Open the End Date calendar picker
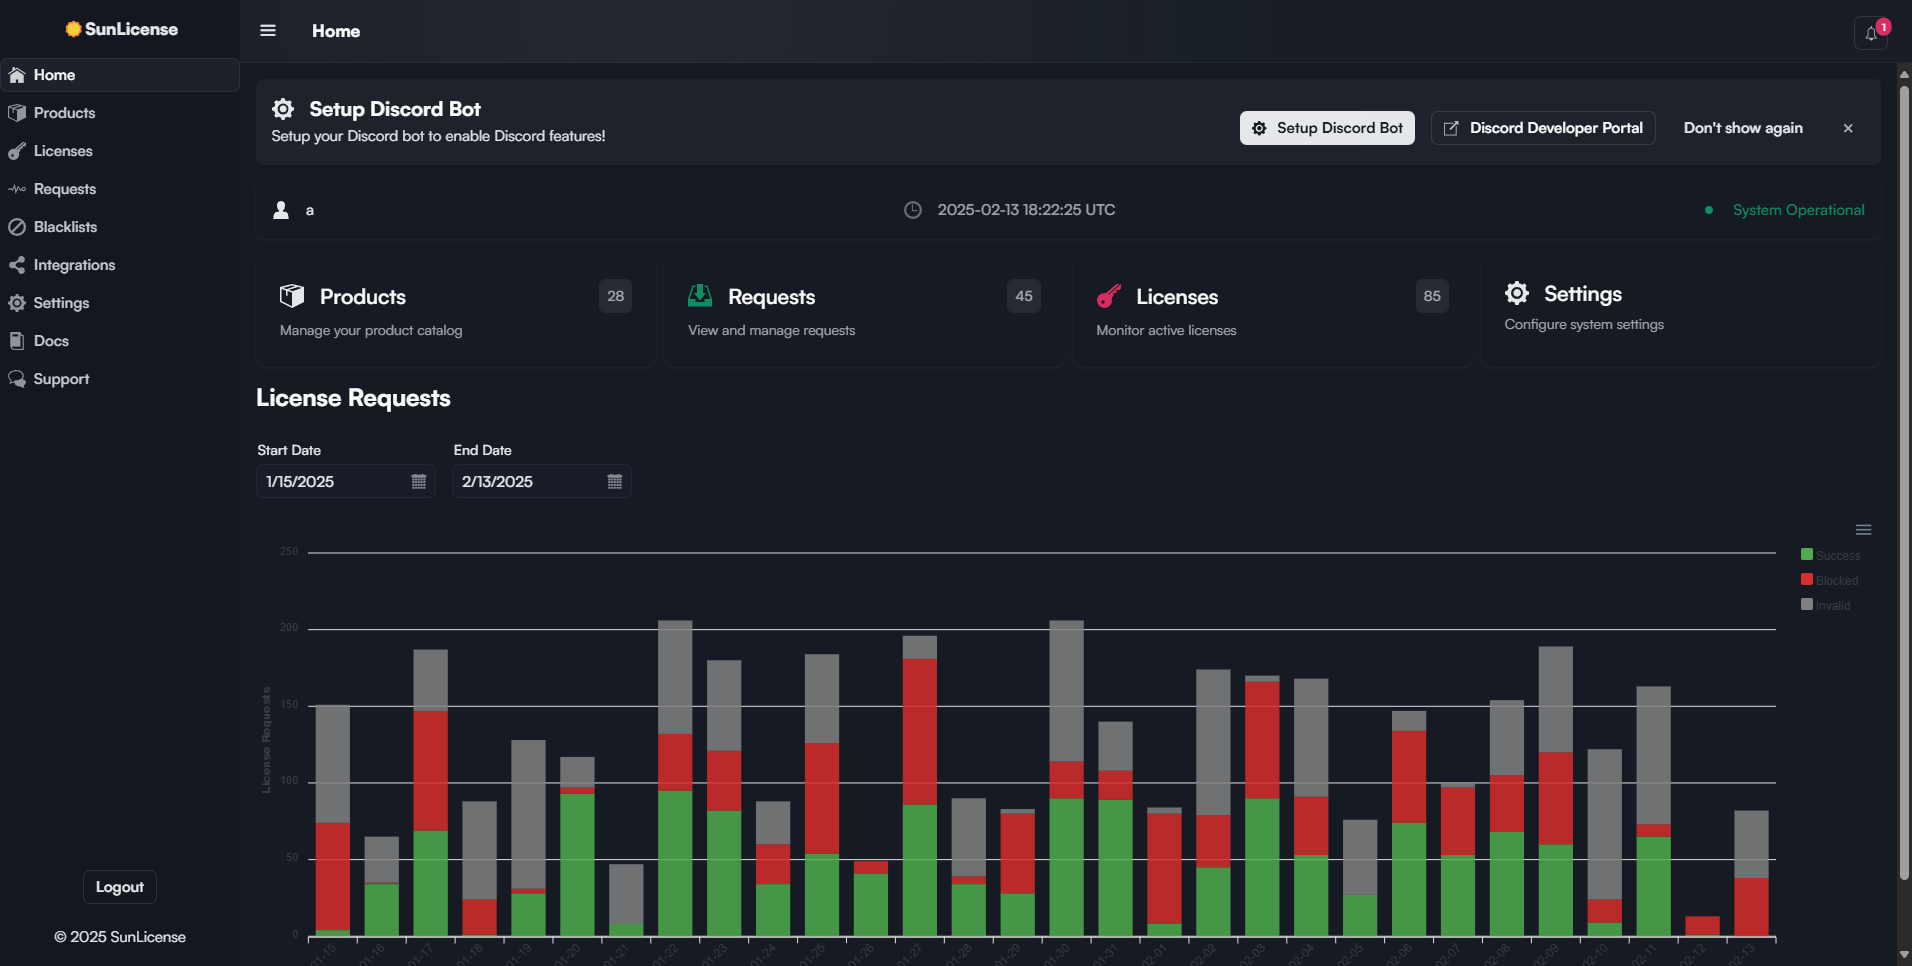This screenshot has width=1912, height=966. click(x=614, y=481)
